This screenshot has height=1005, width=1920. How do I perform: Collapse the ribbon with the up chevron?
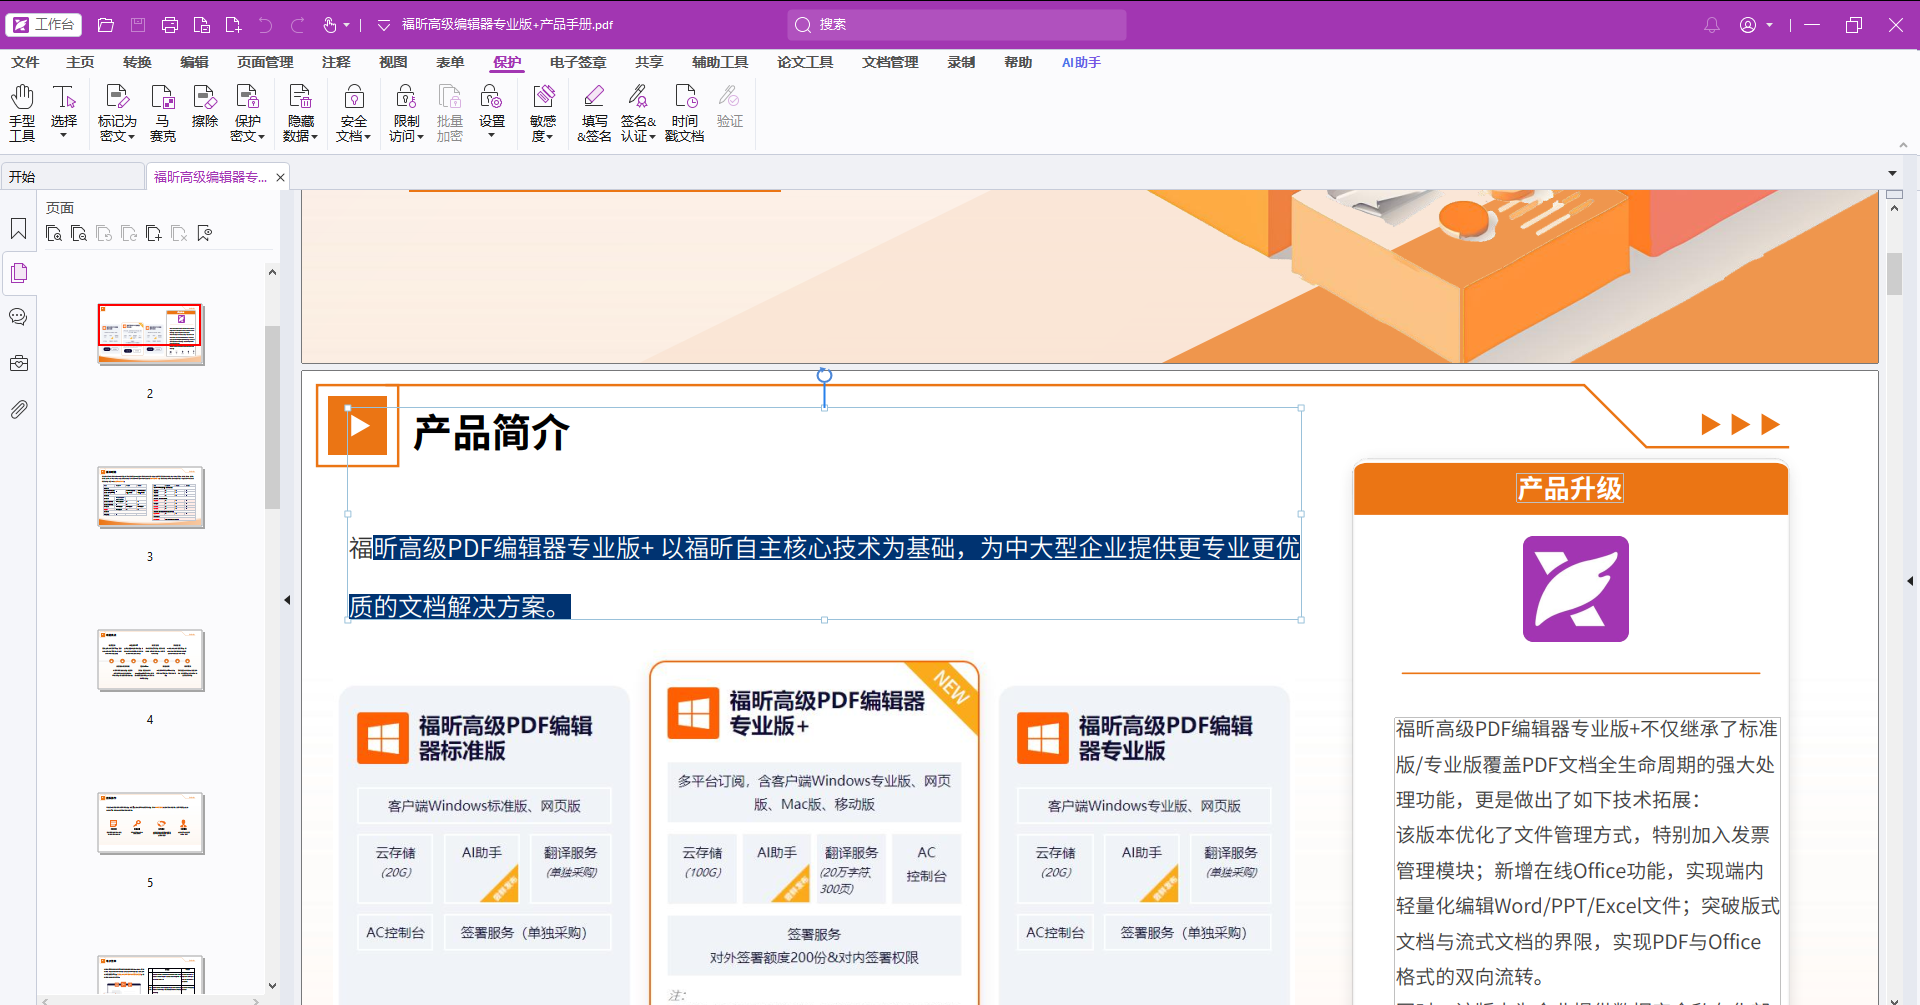pyautogui.click(x=1903, y=145)
